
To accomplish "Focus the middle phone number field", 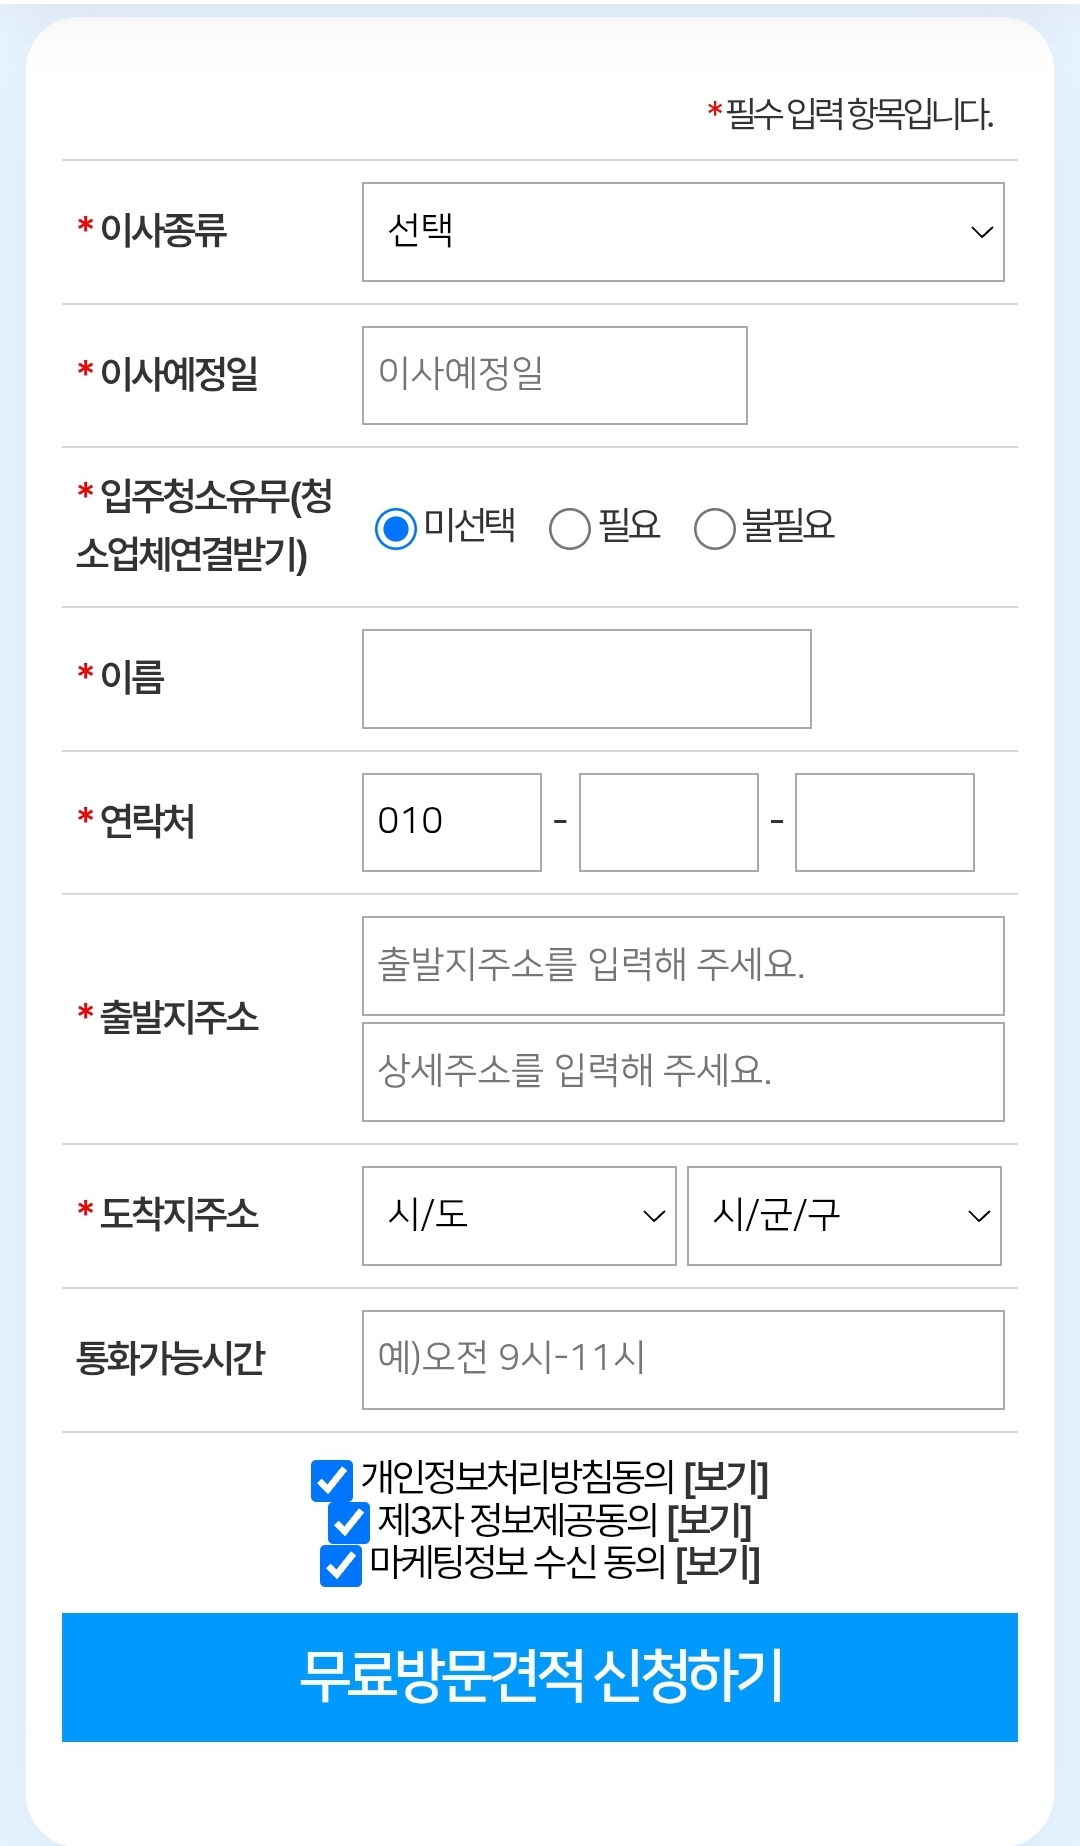I will 668,822.
